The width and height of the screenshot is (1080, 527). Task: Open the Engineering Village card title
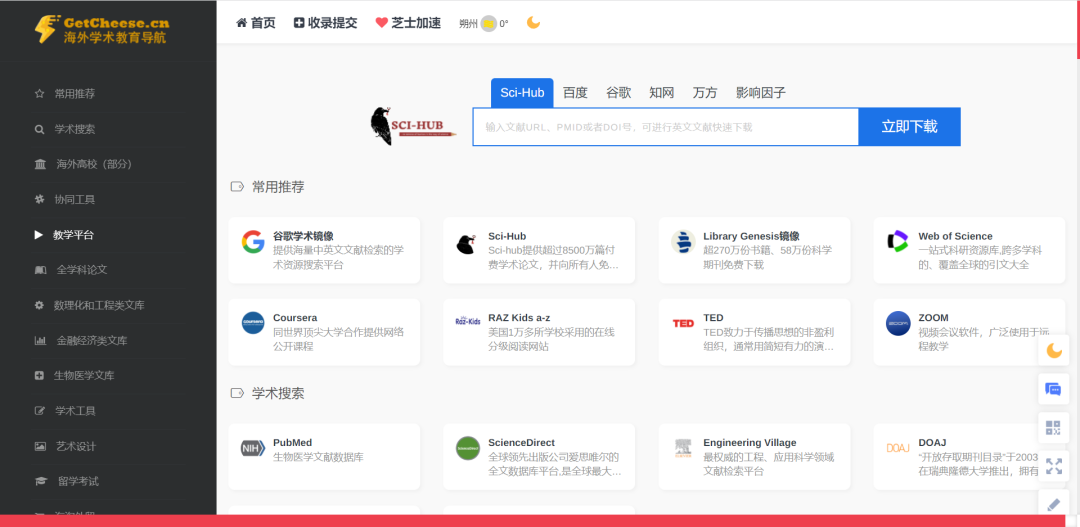tap(749, 443)
